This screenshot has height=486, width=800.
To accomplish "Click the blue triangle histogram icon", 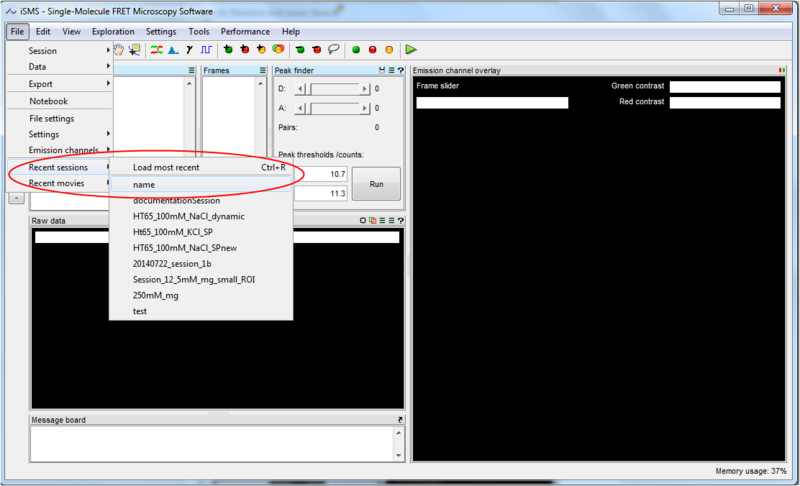I will point(174,49).
